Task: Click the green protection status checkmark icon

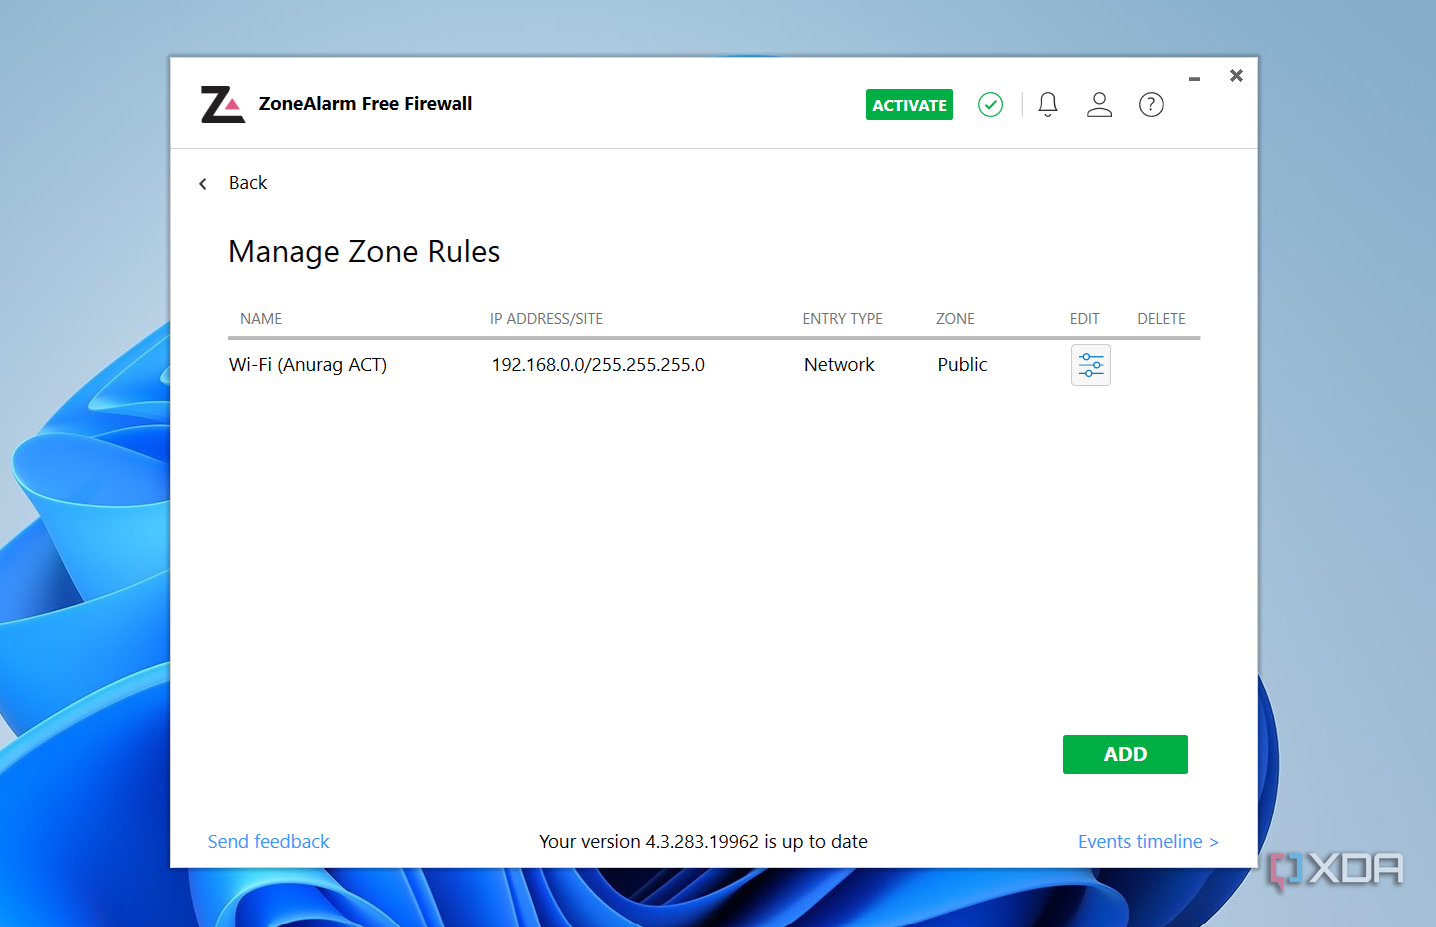Action: click(x=990, y=104)
